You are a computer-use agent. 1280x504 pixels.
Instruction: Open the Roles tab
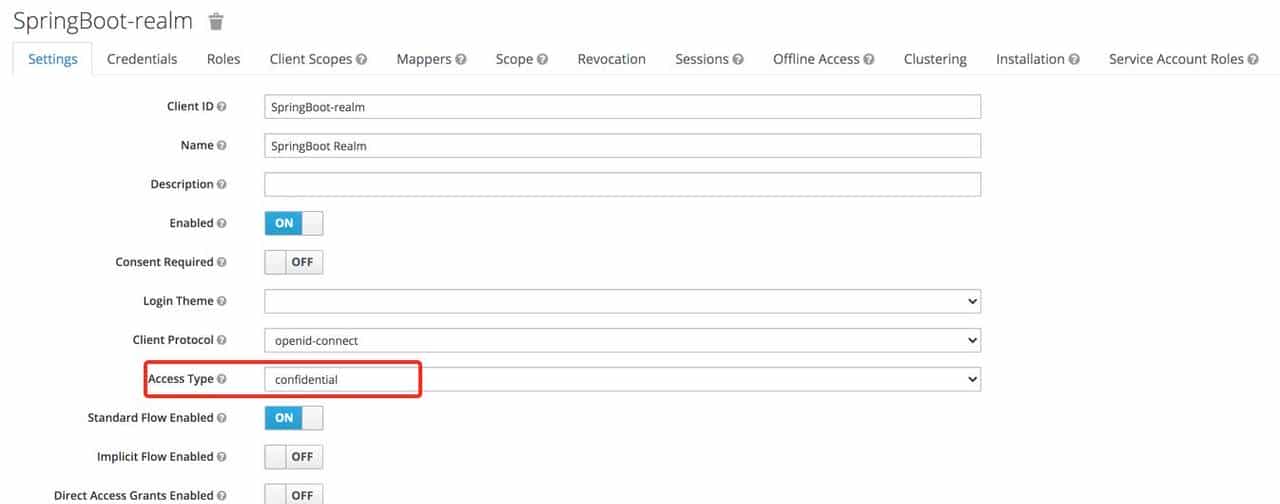coord(224,59)
